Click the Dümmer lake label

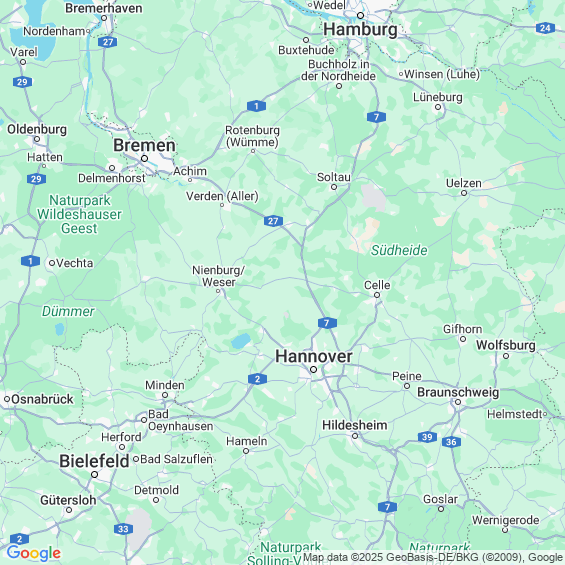pos(68,311)
